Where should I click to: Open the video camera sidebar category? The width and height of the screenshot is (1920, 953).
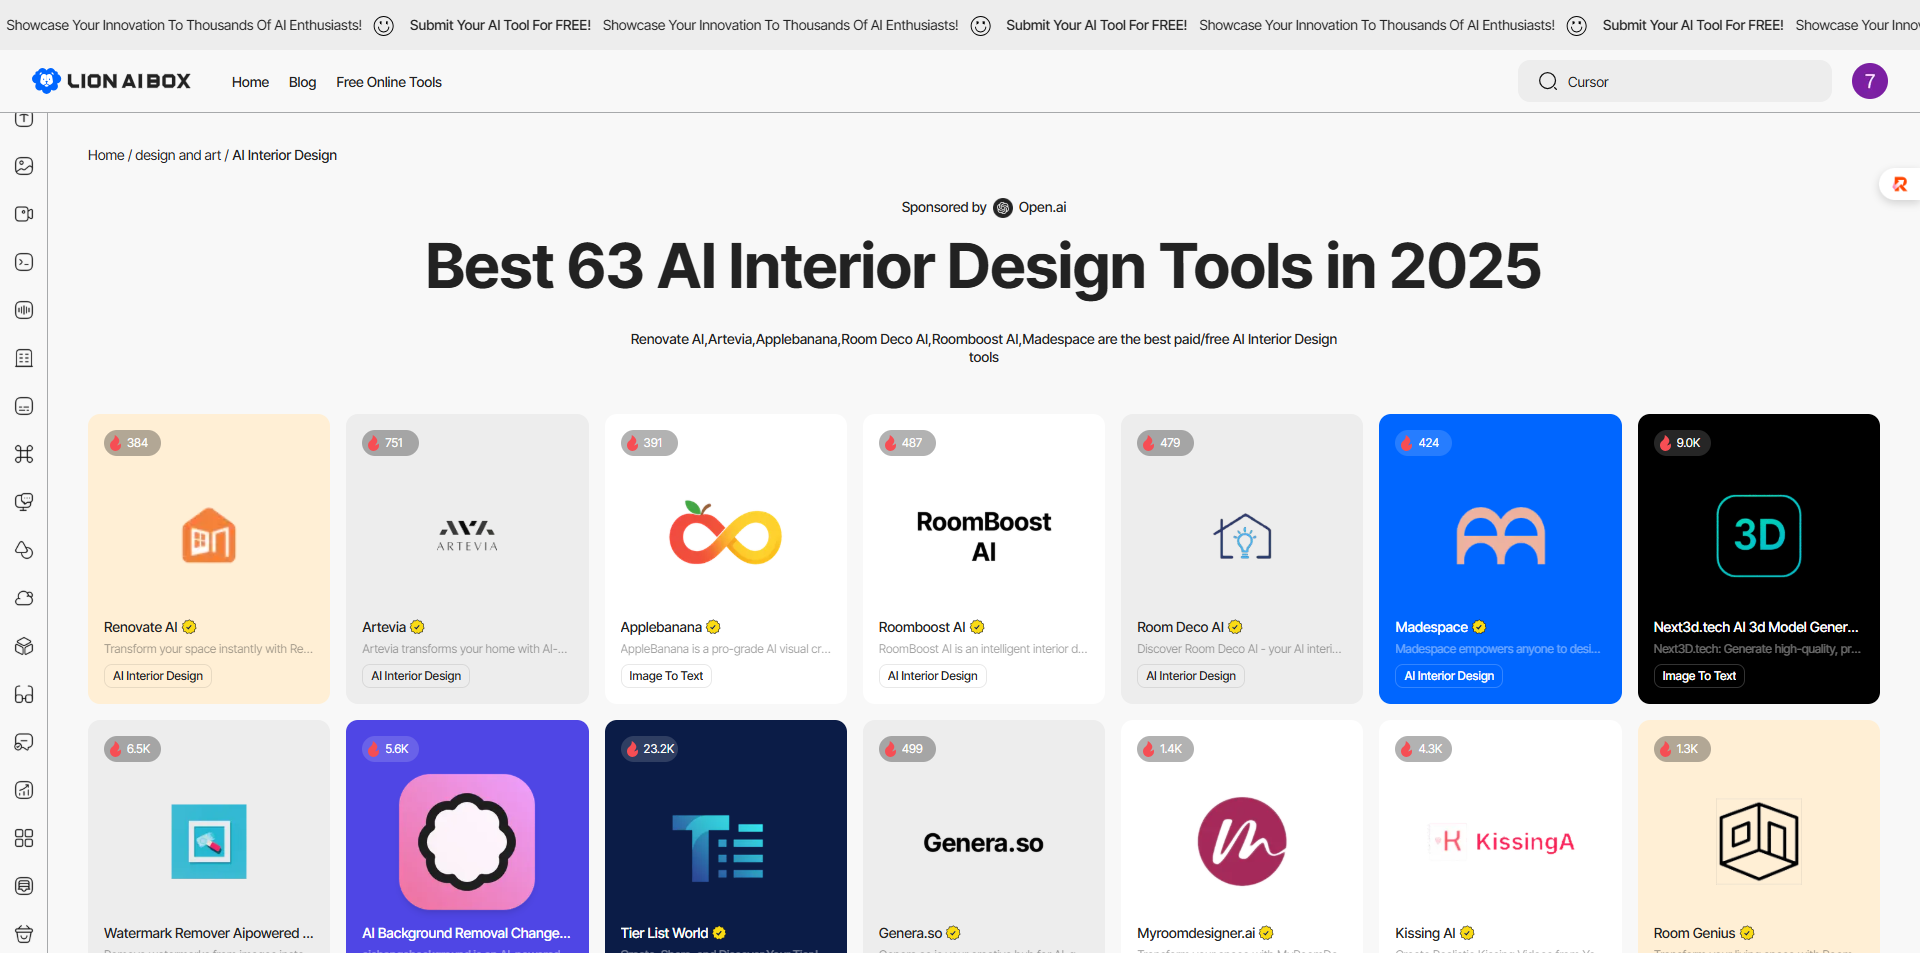pyautogui.click(x=24, y=214)
